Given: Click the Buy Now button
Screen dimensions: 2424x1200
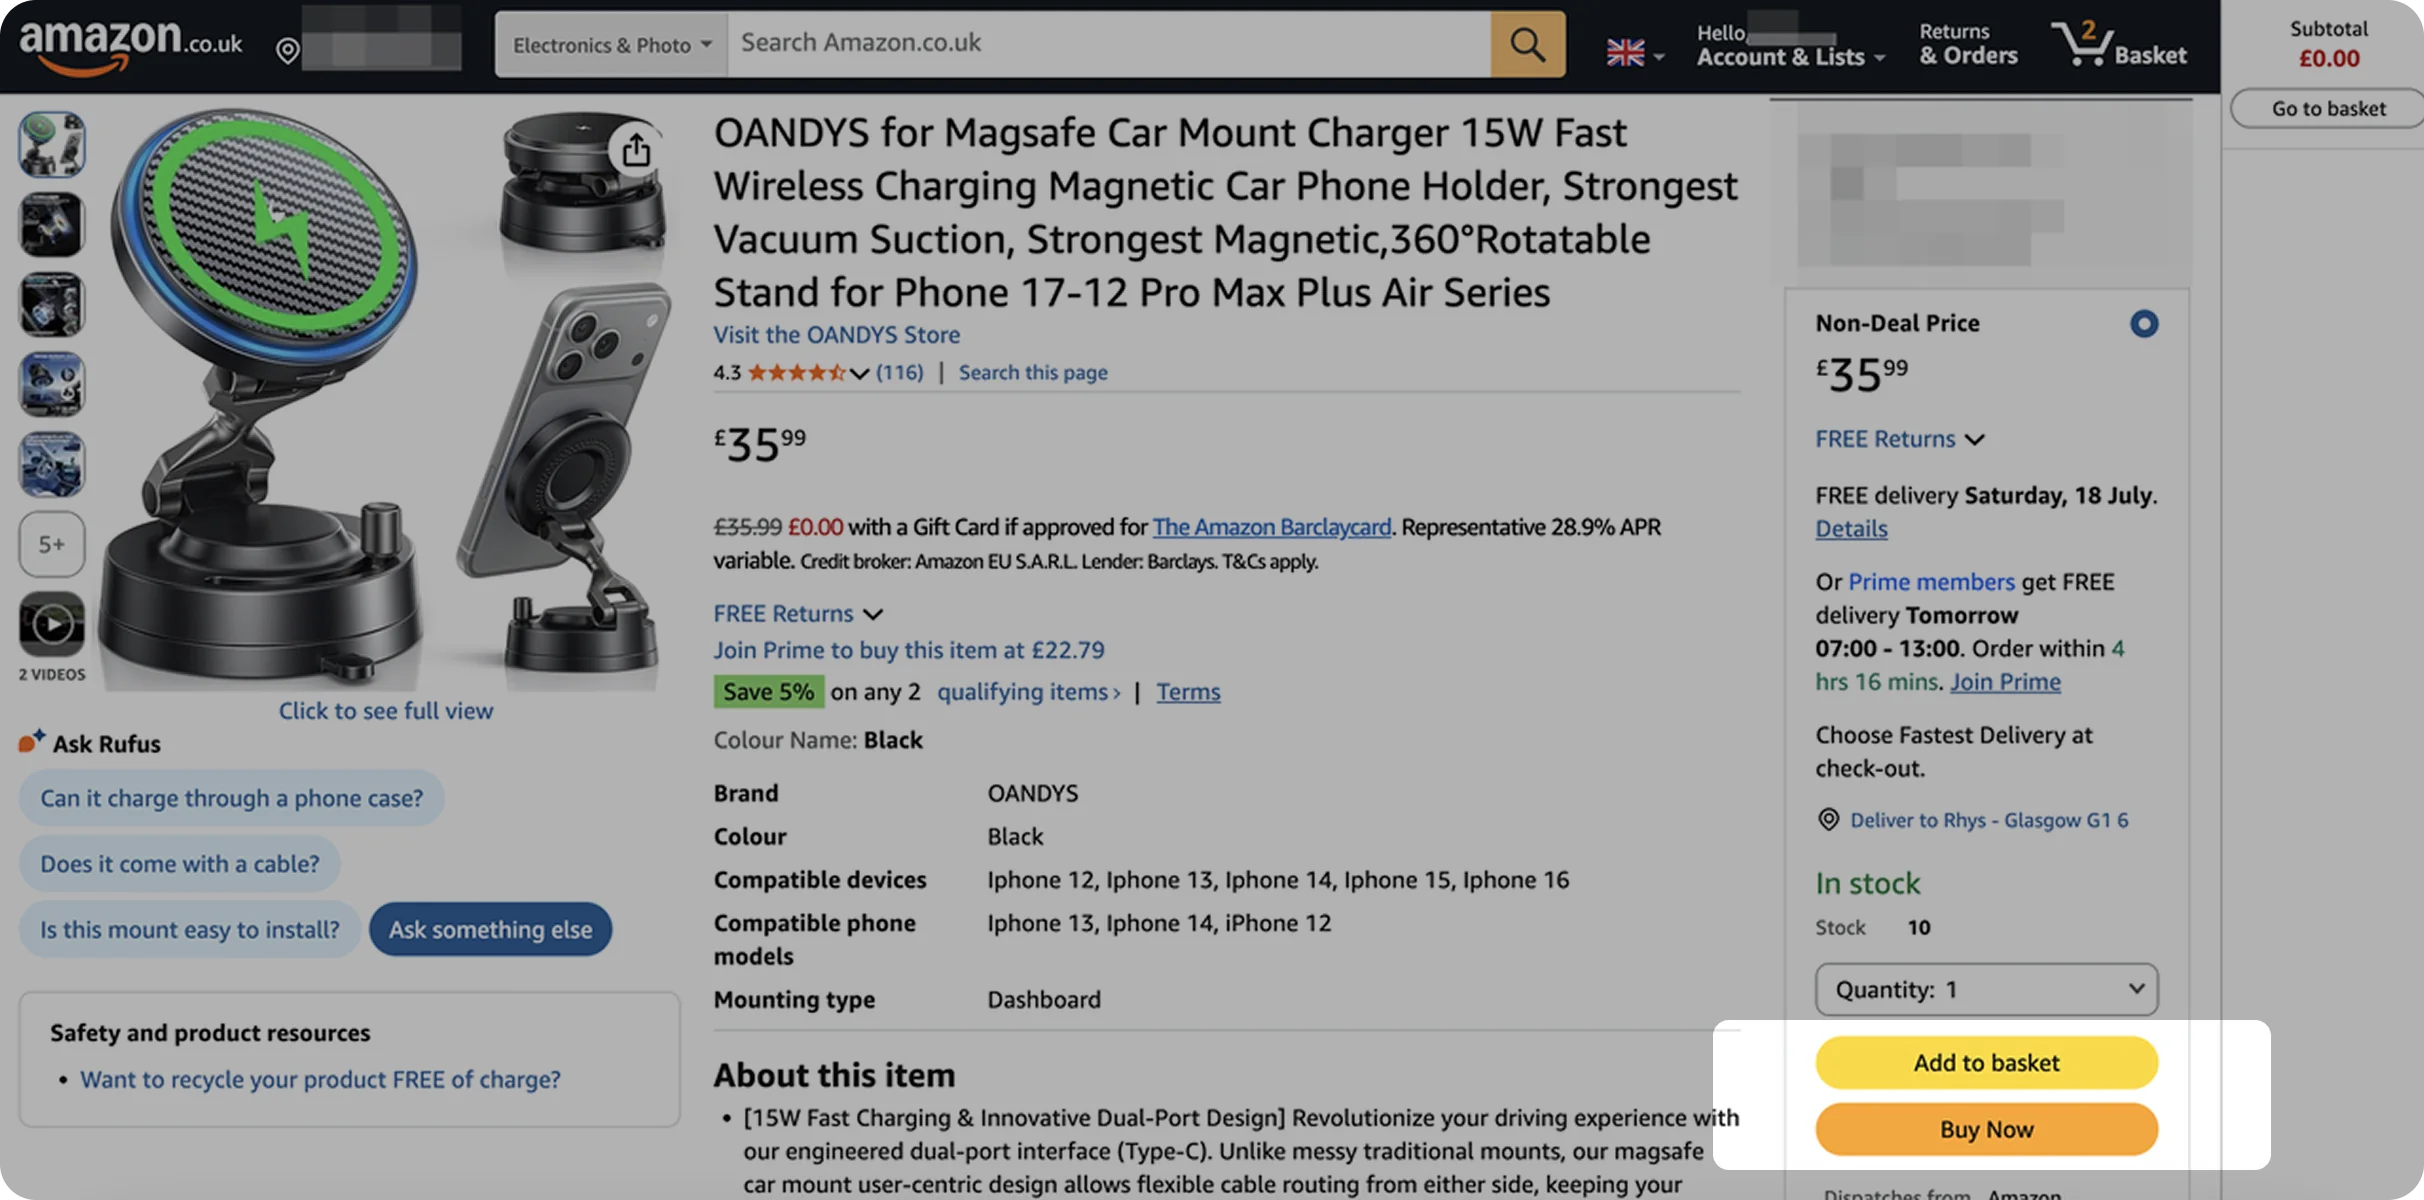Looking at the screenshot, I should 1986,1129.
